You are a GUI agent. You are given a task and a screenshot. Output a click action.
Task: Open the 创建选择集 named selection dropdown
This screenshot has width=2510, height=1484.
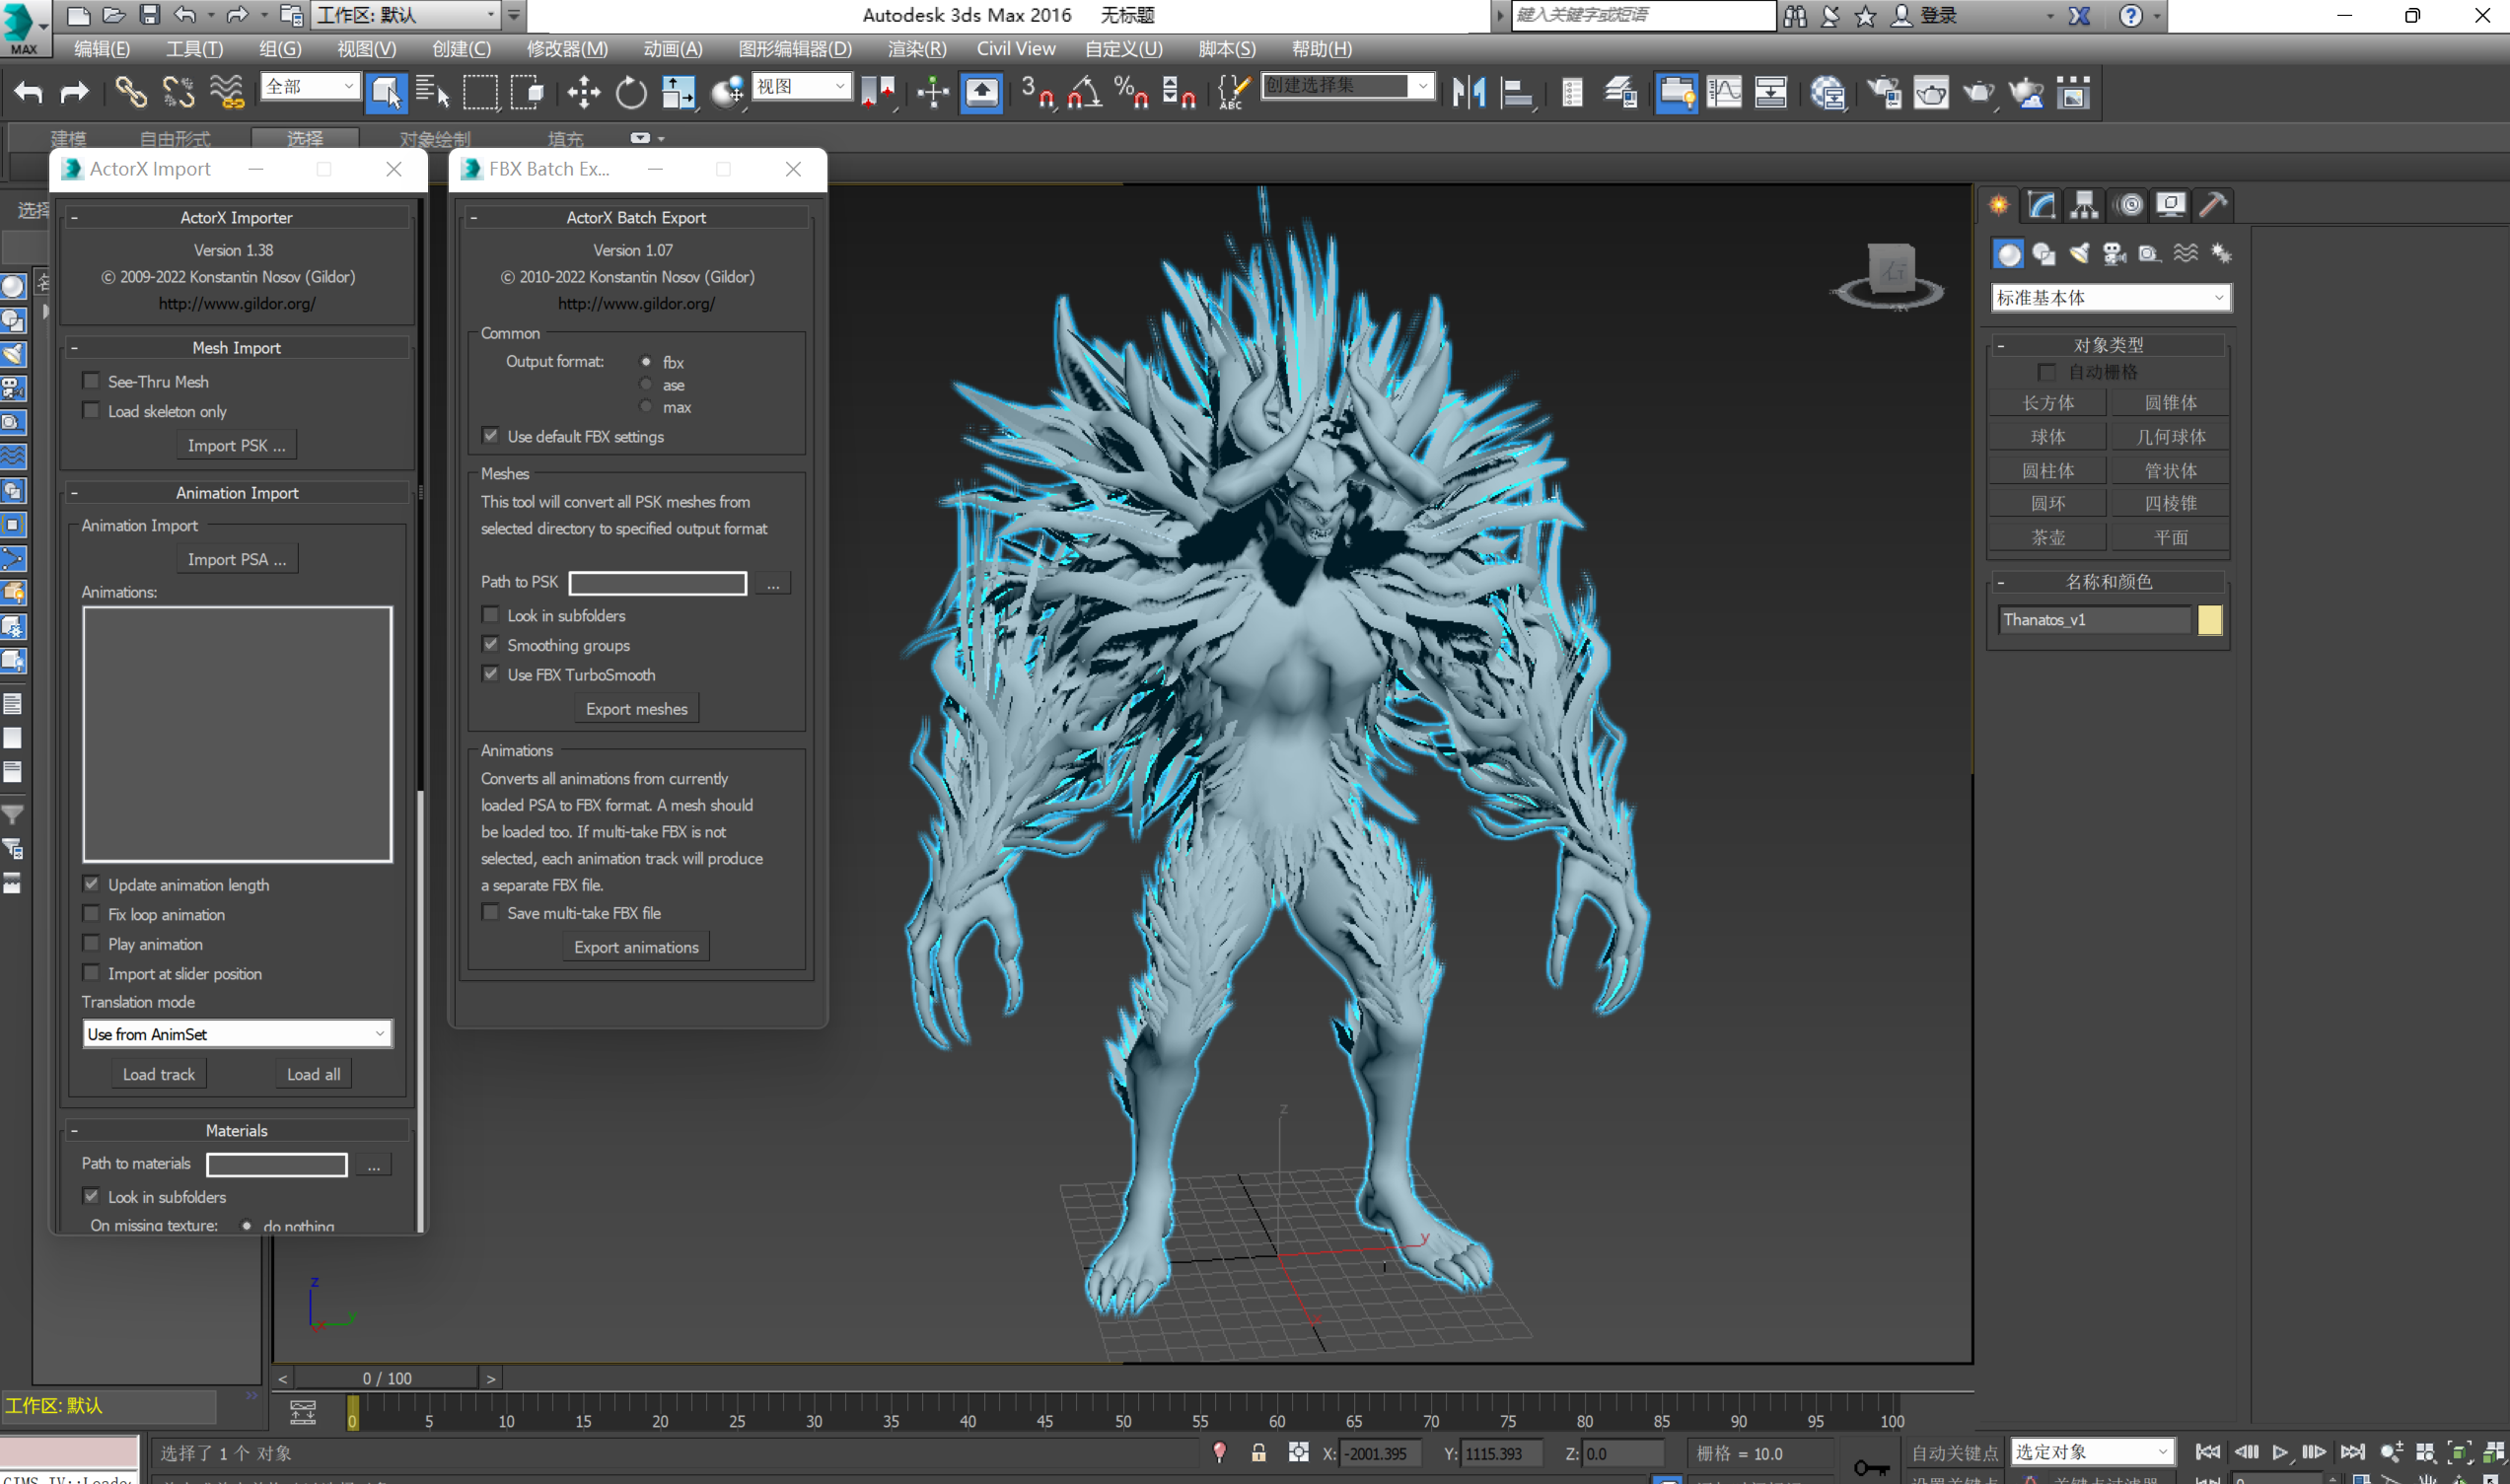tap(1348, 86)
